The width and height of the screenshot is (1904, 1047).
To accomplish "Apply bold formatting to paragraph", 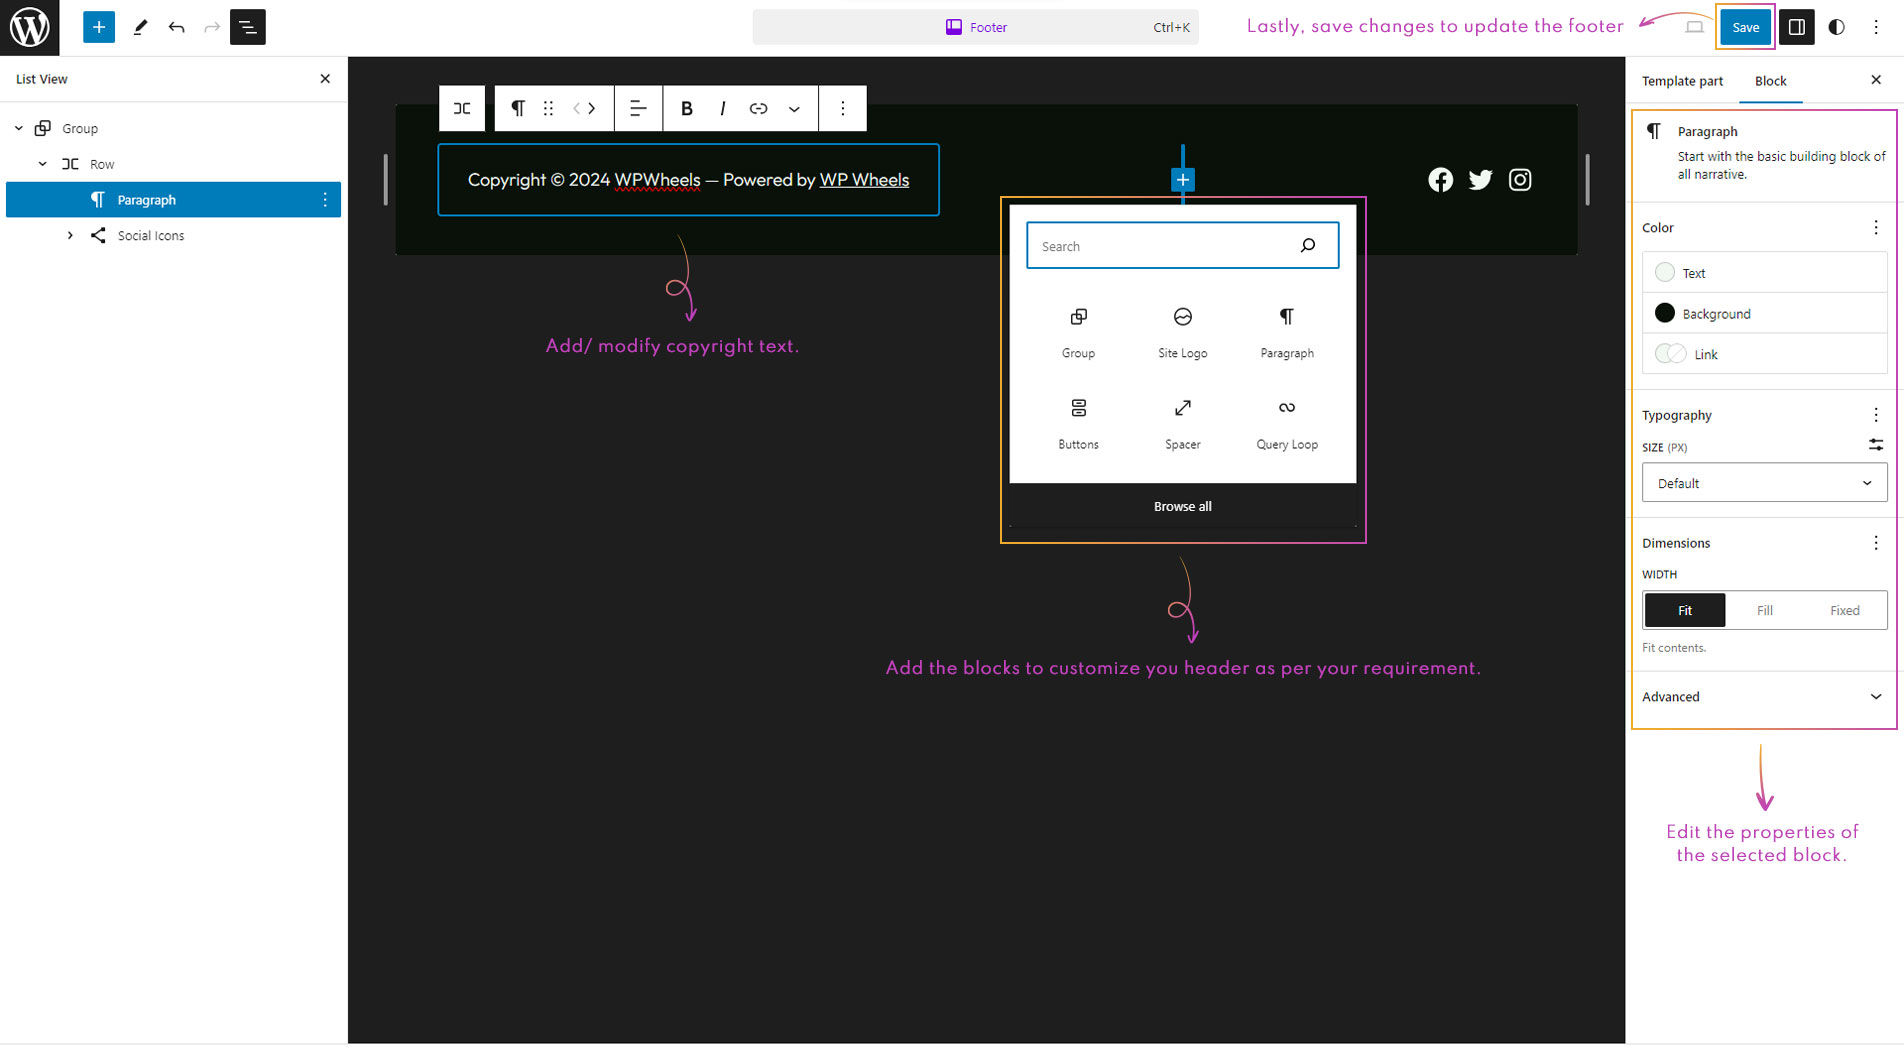I will click(686, 109).
